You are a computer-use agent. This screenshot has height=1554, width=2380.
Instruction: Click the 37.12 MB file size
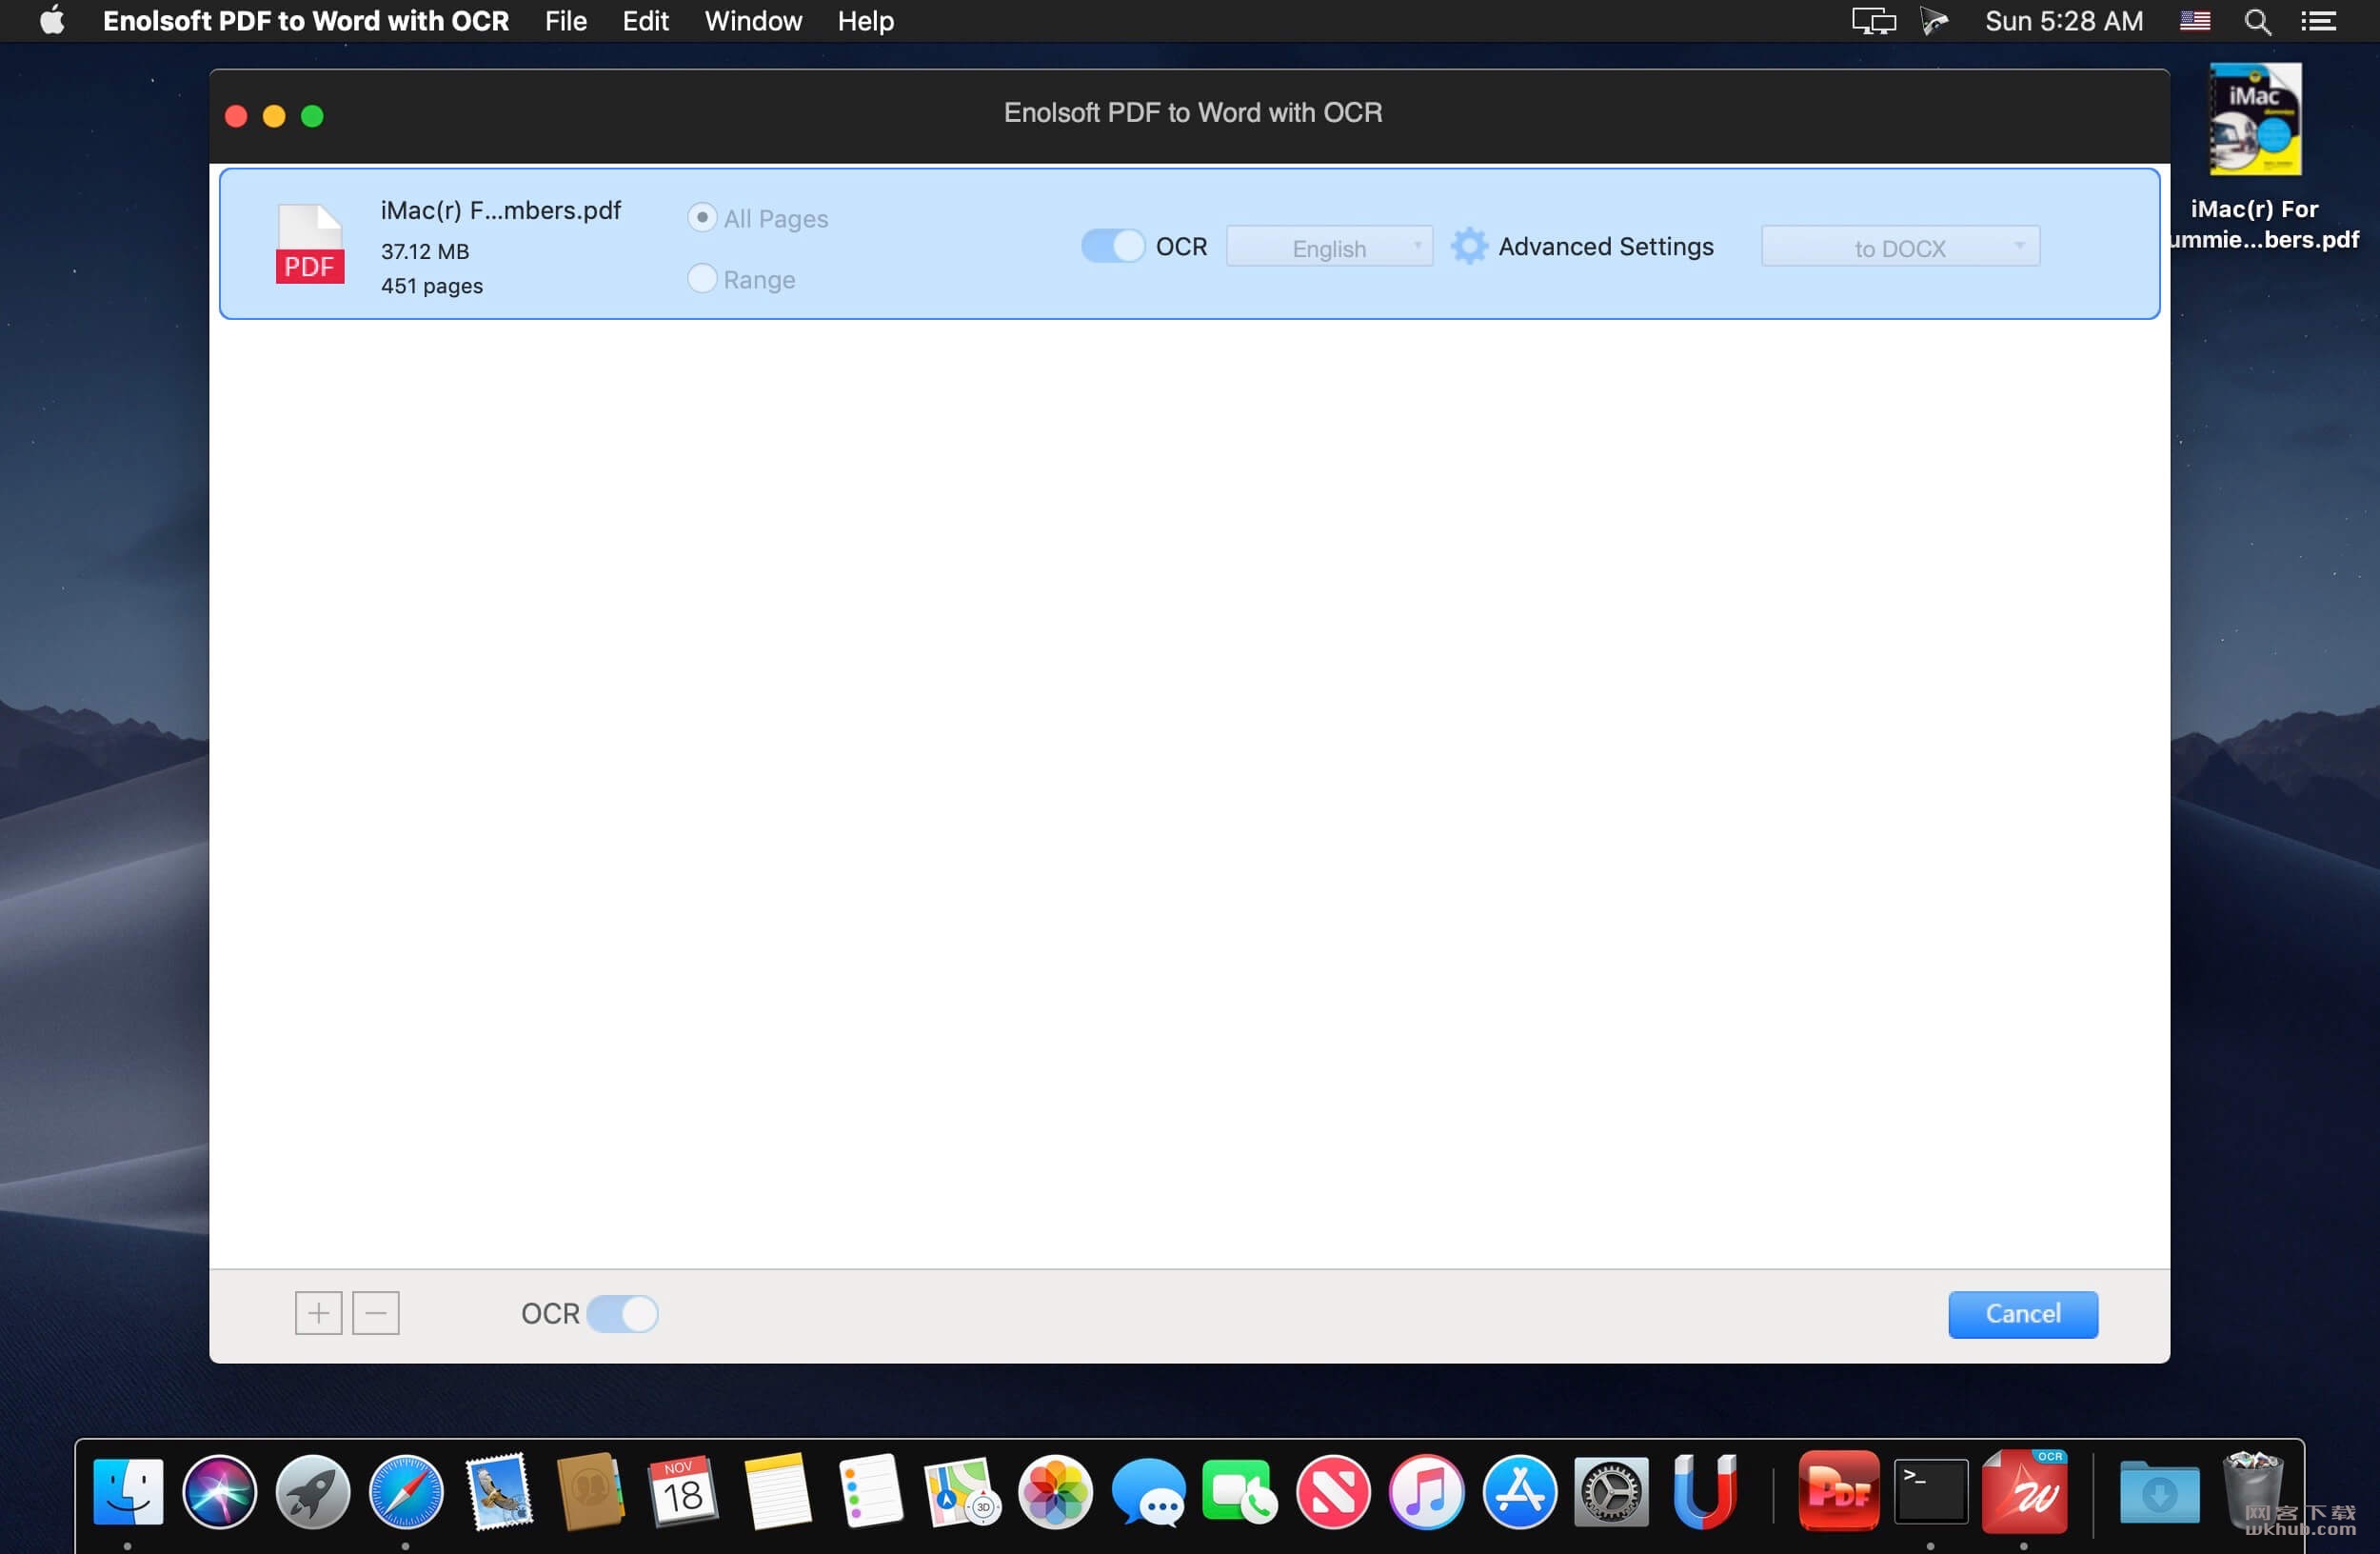(425, 252)
